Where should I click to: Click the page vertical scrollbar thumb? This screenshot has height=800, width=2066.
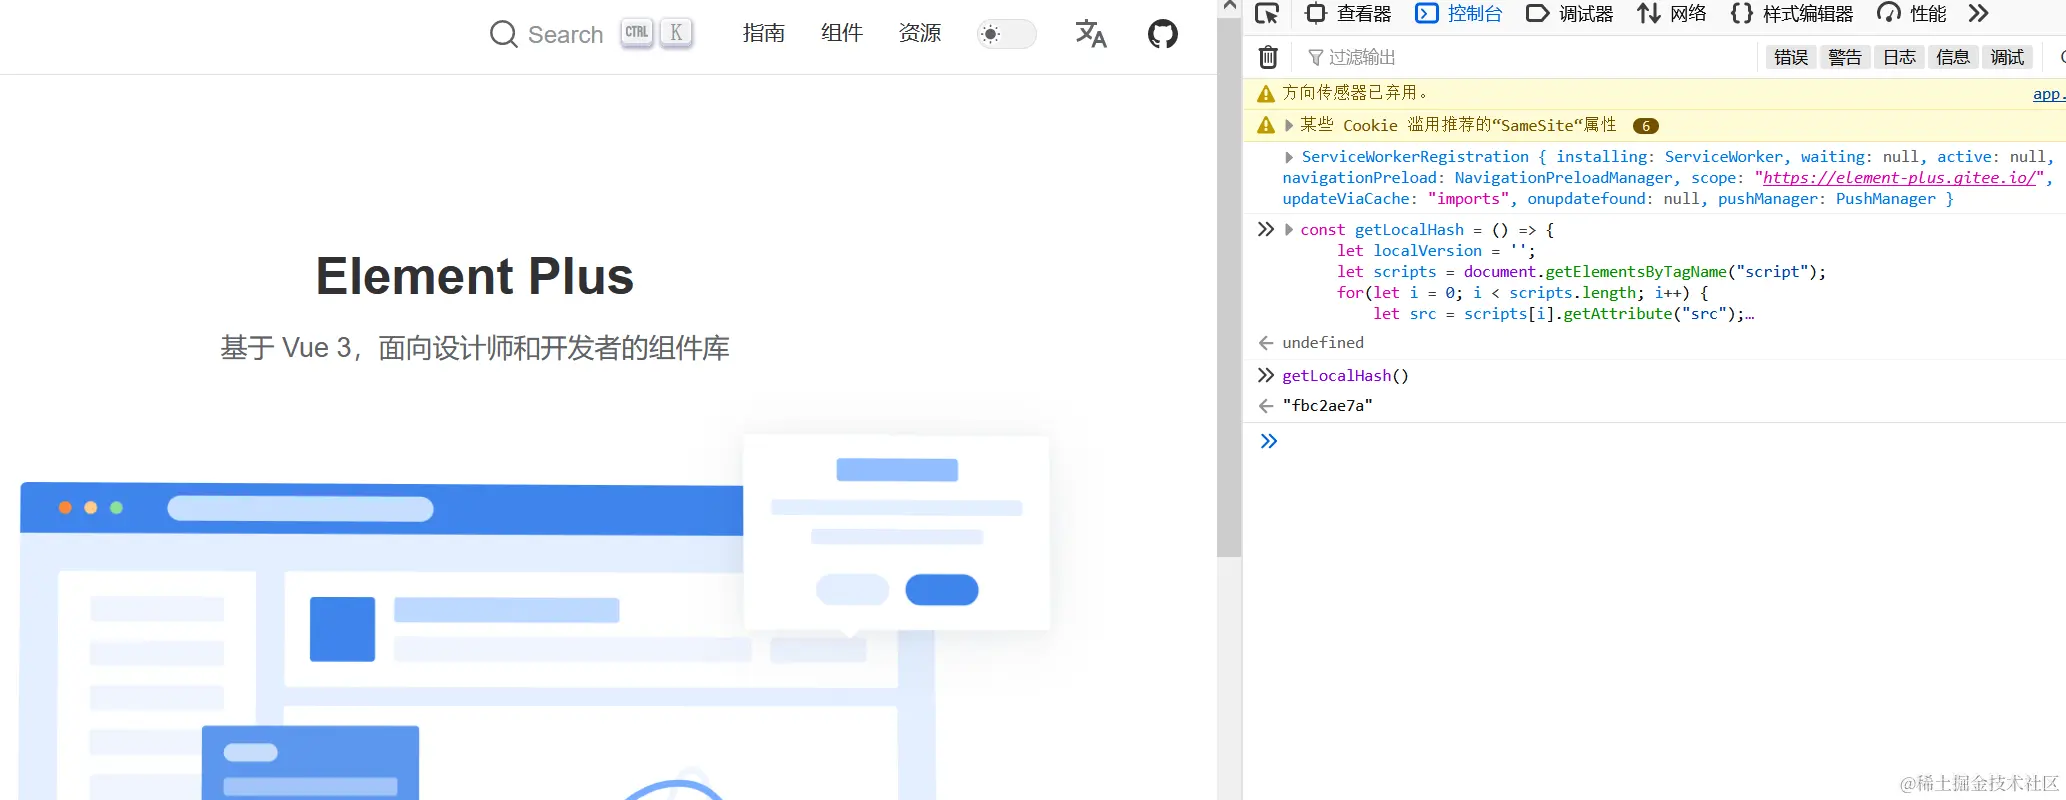(1229, 285)
